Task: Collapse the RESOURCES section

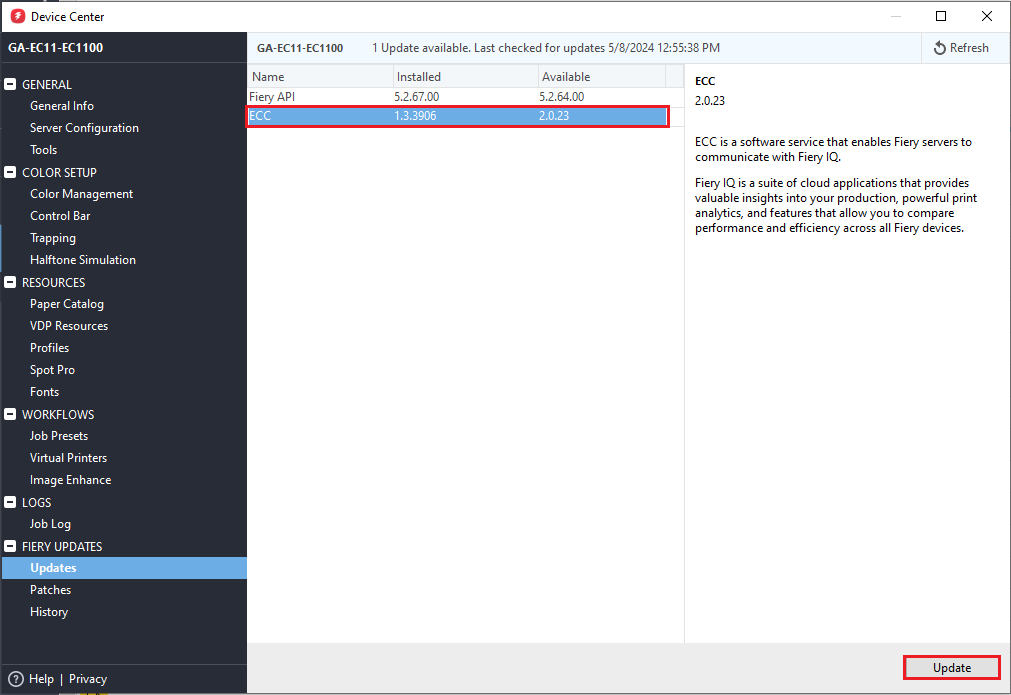Action: pyautogui.click(x=11, y=283)
